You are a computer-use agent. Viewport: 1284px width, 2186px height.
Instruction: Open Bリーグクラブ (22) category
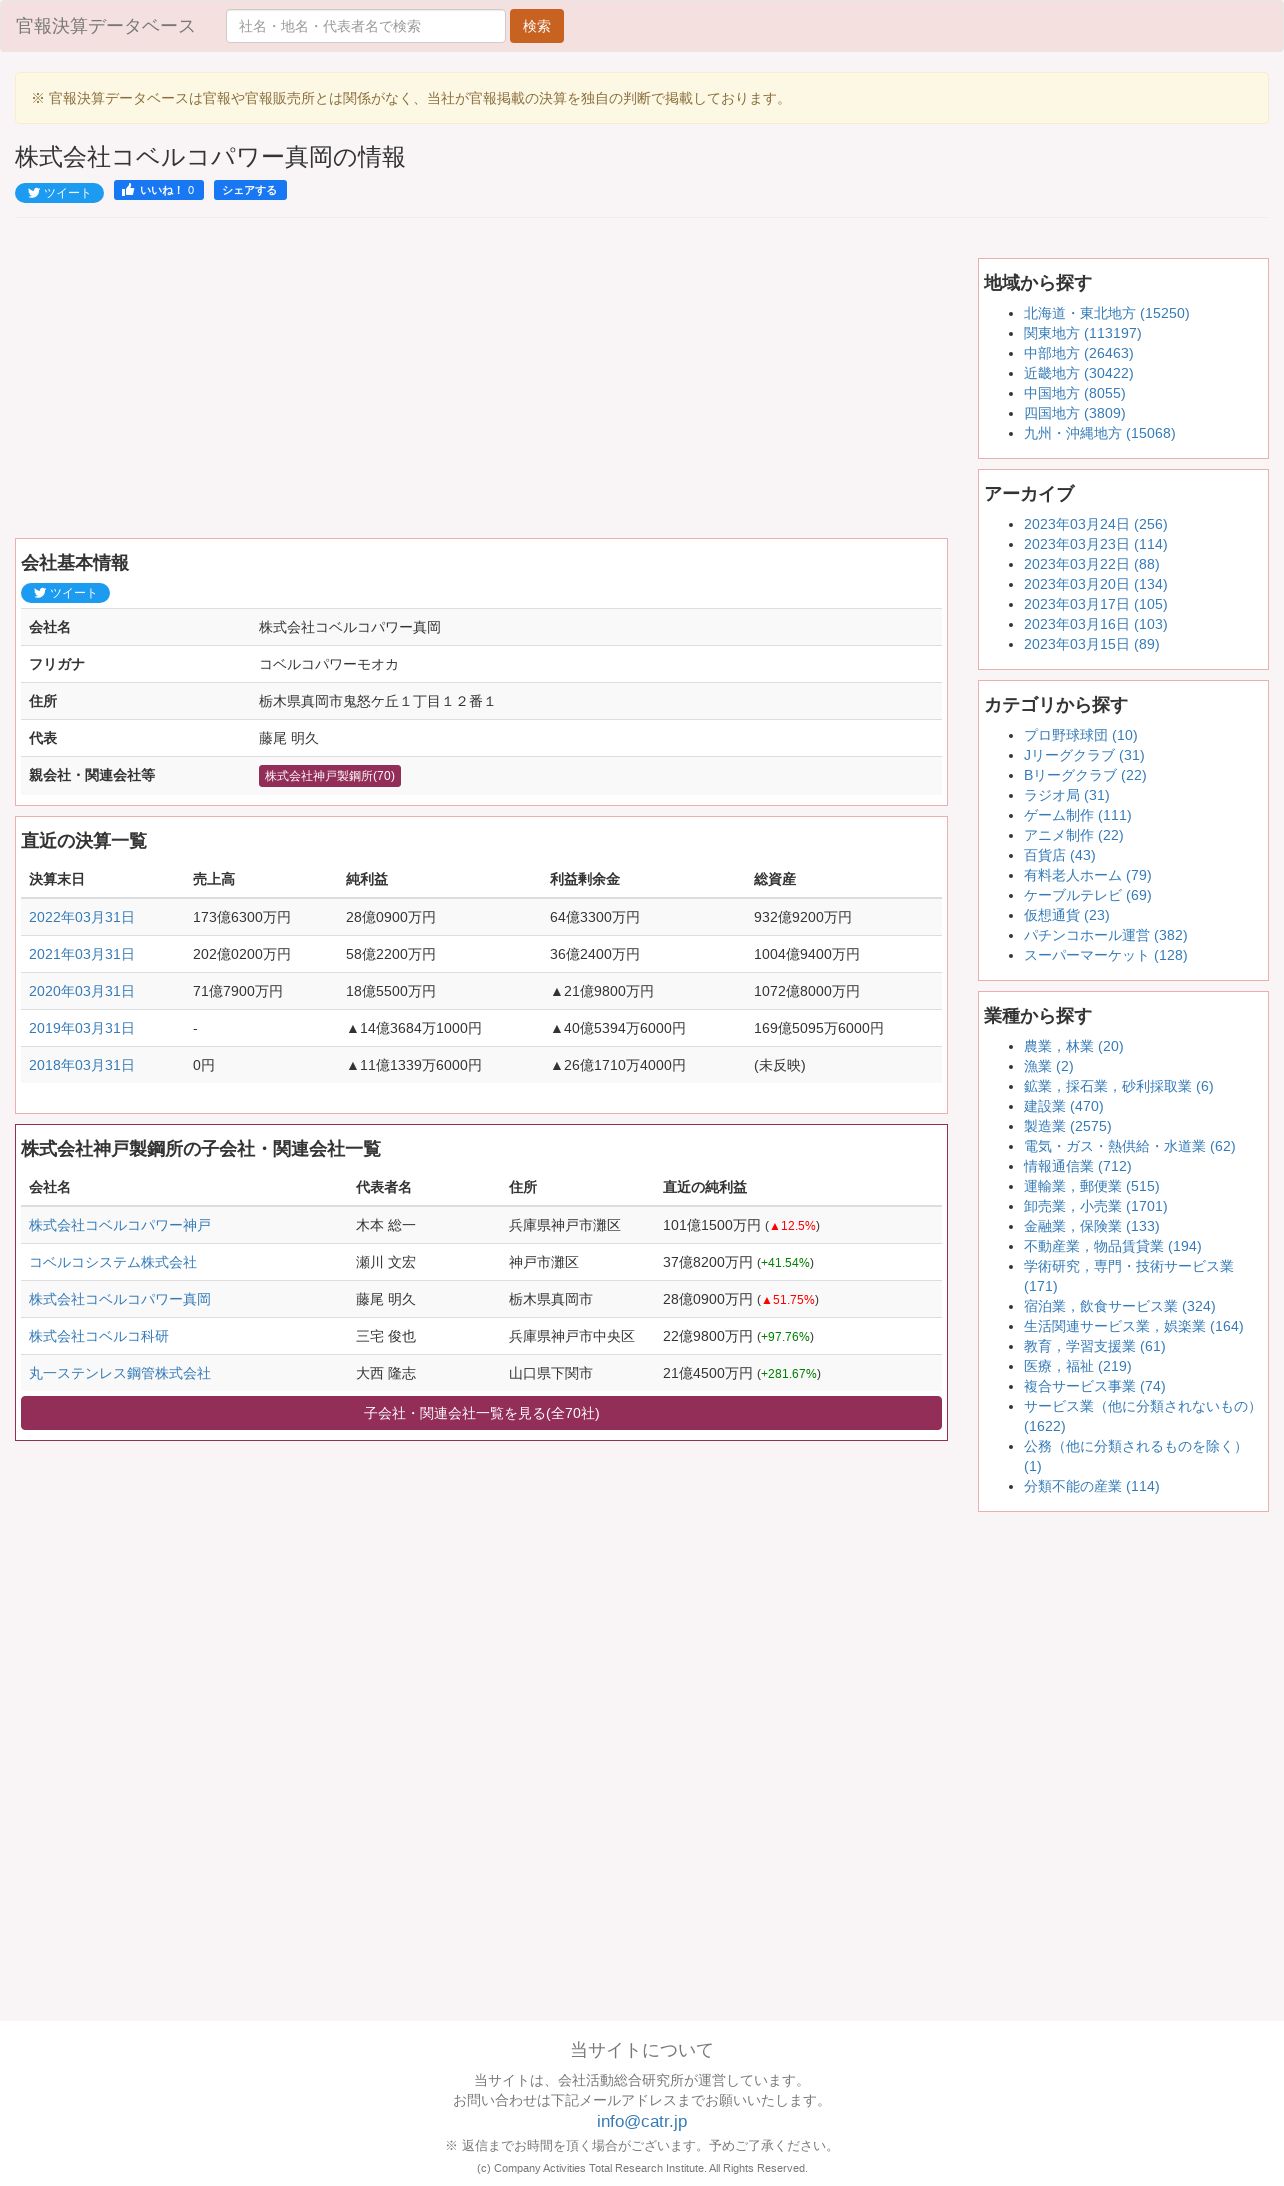coord(1085,775)
